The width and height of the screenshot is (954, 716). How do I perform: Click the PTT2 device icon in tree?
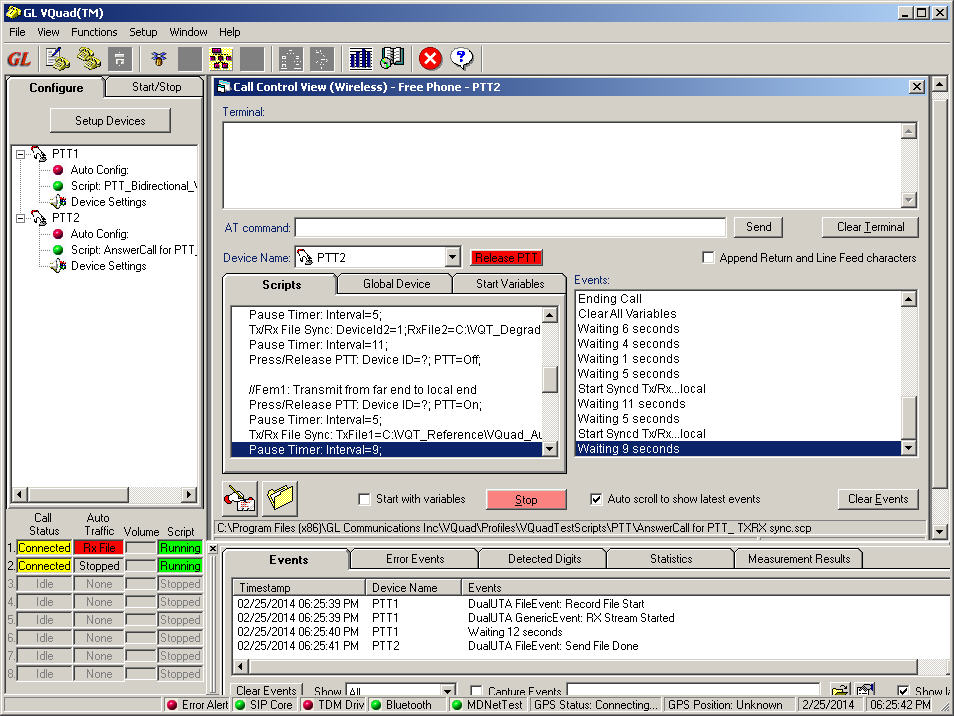pos(39,218)
